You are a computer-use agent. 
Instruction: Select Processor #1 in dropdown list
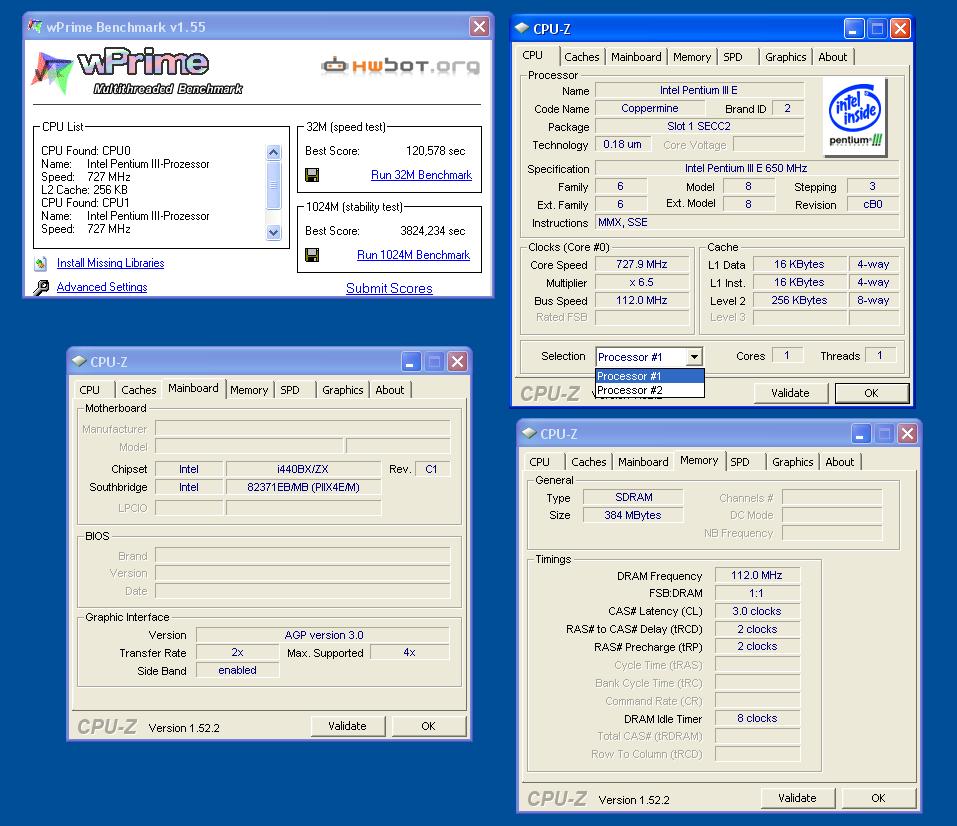coord(649,376)
